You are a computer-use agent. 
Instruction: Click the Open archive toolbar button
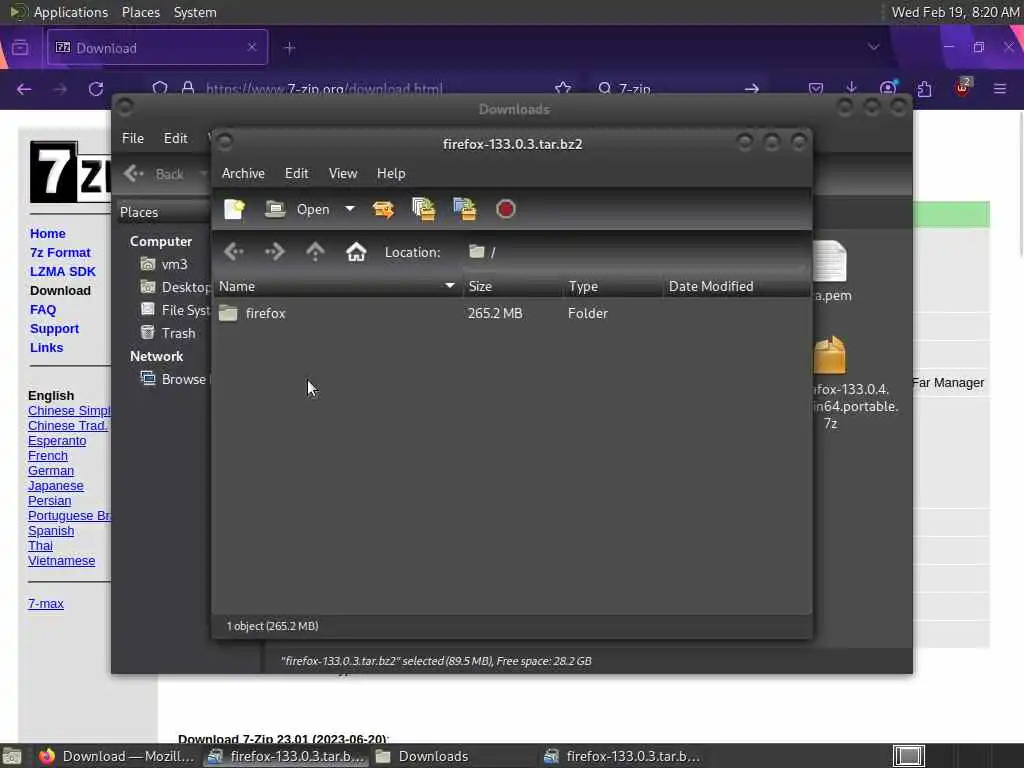[297, 209]
